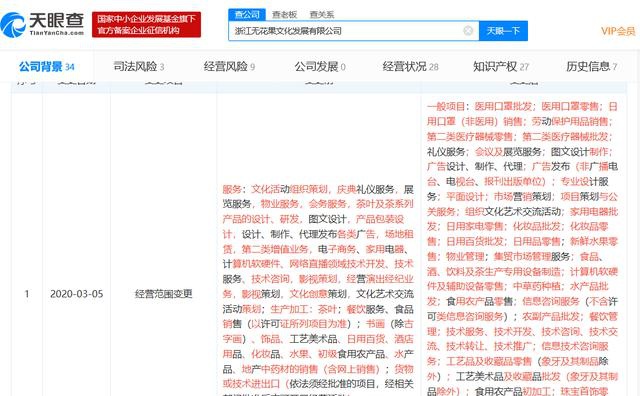Switch to the 查老板 search tab
The width and height of the screenshot is (640, 396).
(284, 15)
